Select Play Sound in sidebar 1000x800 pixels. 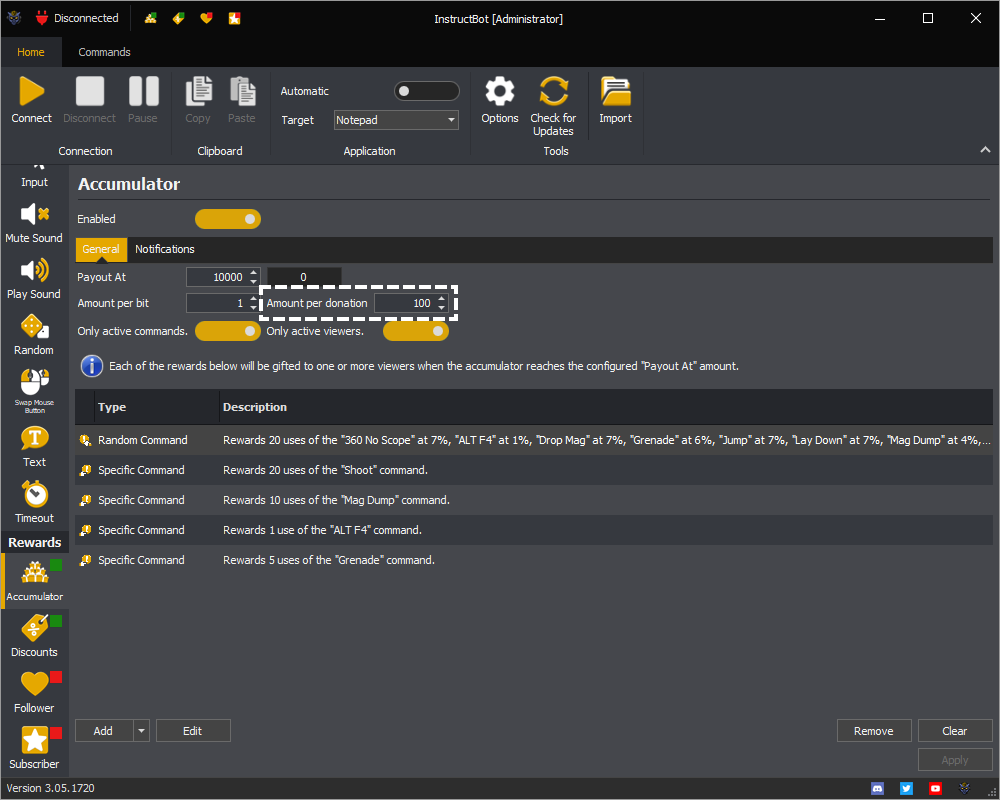pos(34,279)
